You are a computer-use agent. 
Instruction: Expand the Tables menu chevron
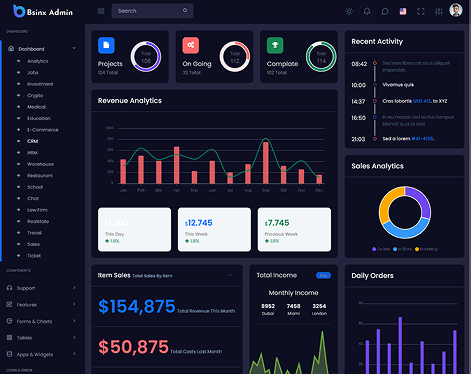[x=74, y=337]
